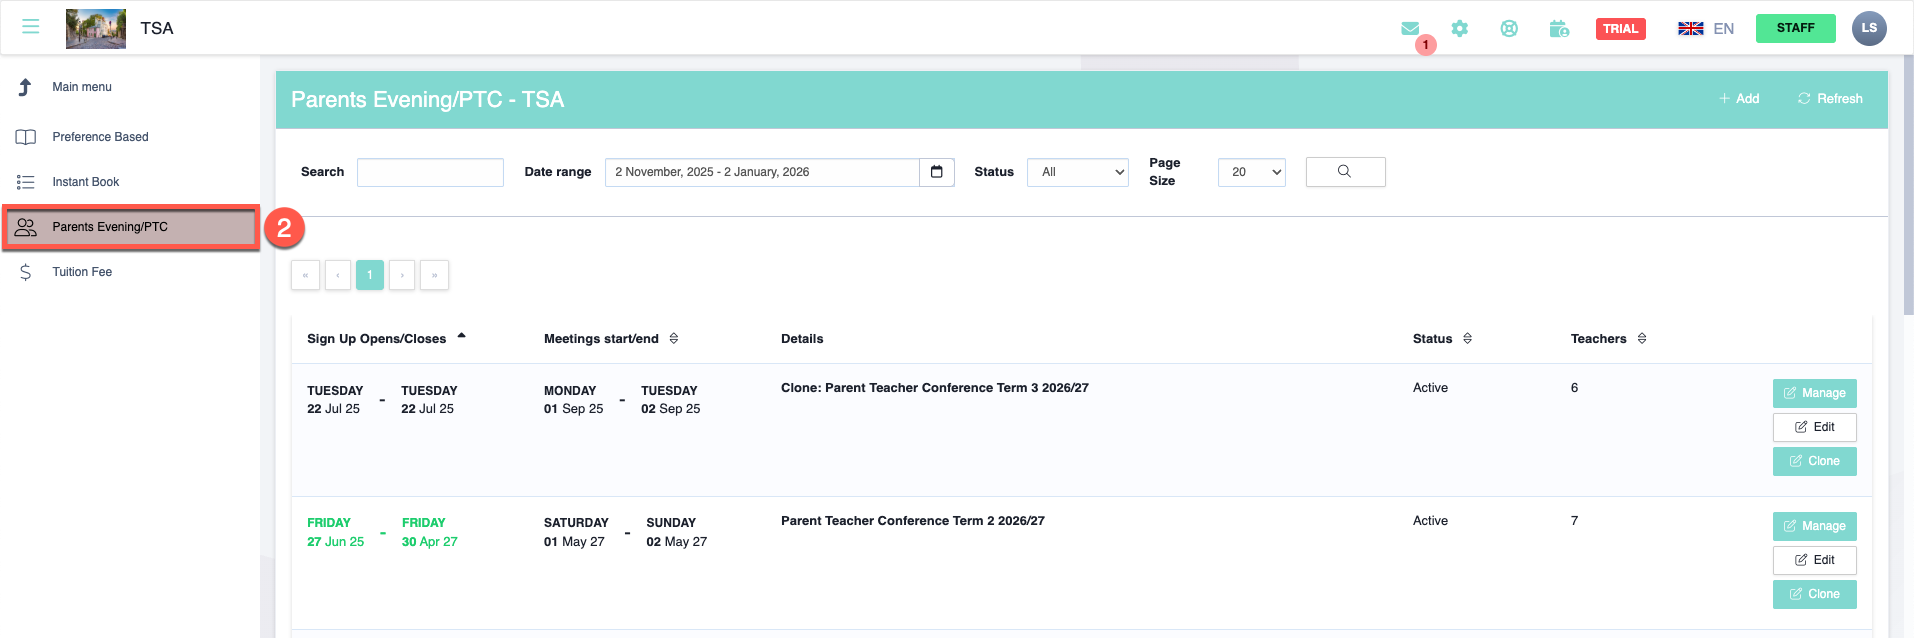
Task: Click the magnifier search button
Action: tap(1345, 172)
